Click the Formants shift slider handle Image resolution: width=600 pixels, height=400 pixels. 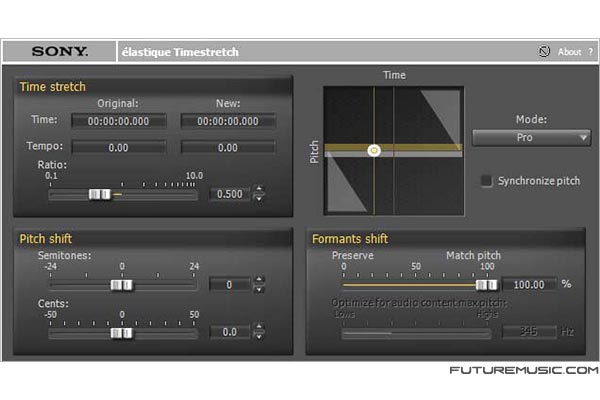click(x=486, y=285)
